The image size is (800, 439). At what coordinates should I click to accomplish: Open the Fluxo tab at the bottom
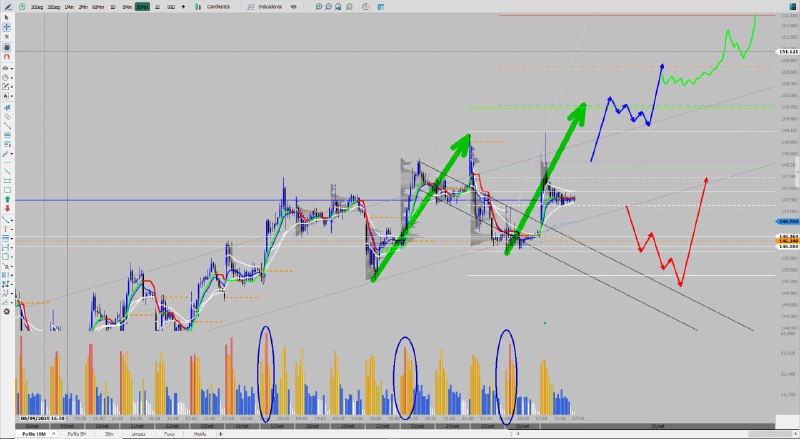tap(169, 434)
